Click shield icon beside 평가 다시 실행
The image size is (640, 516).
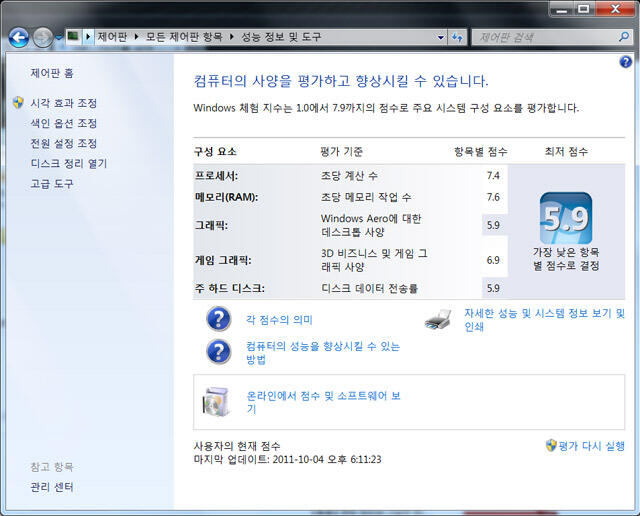point(551,445)
